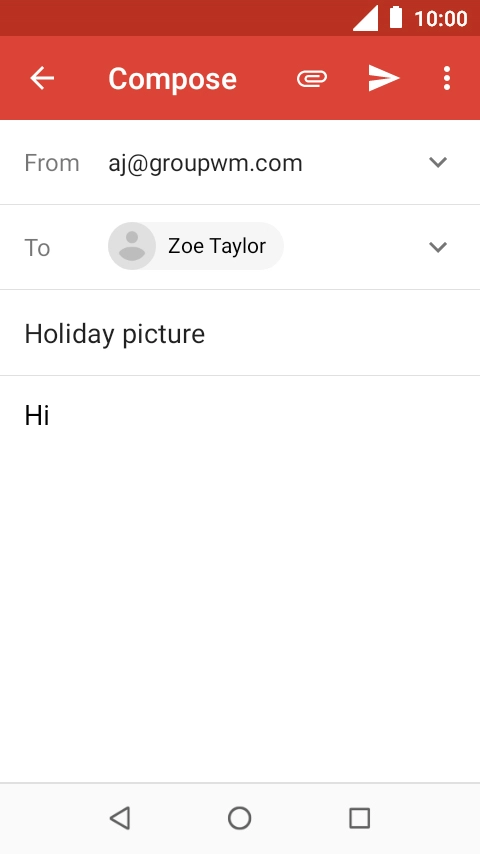Screen dimensions: 480x854
Task: Tap the Android home circle button
Action: [240, 818]
